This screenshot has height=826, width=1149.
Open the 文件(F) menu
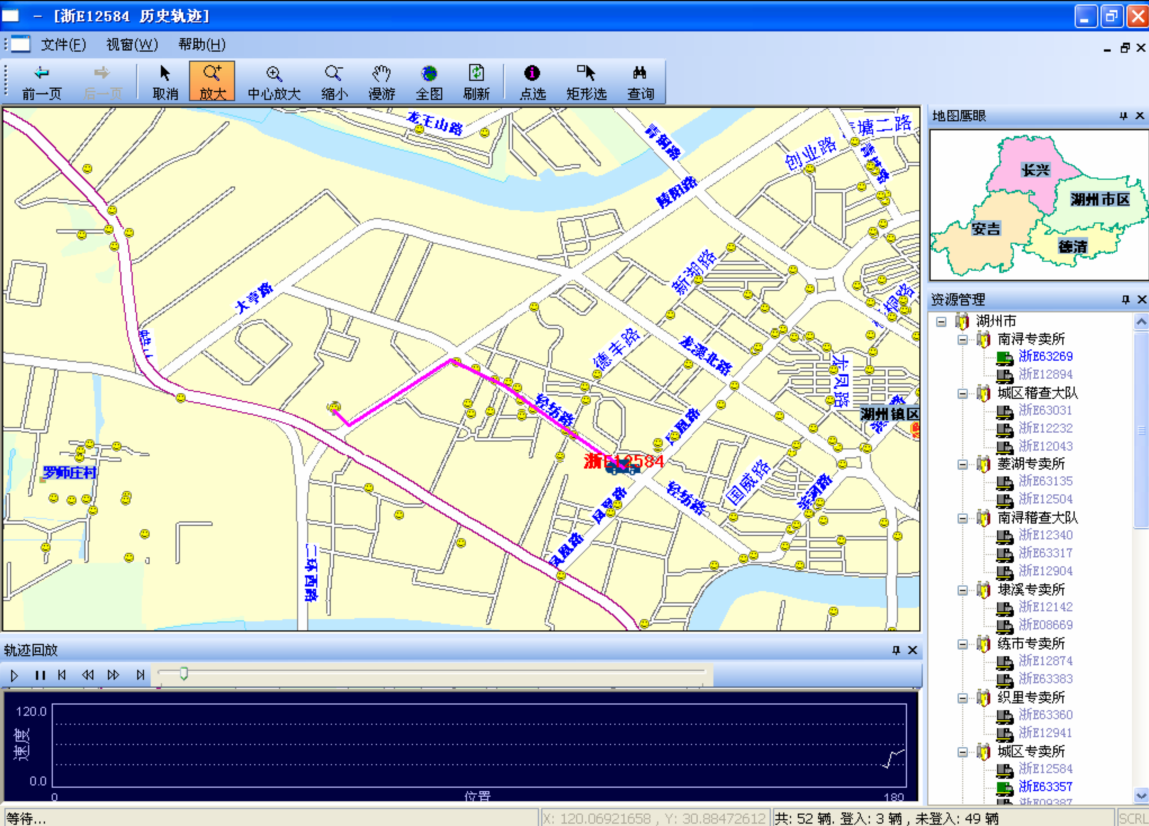click(63, 44)
